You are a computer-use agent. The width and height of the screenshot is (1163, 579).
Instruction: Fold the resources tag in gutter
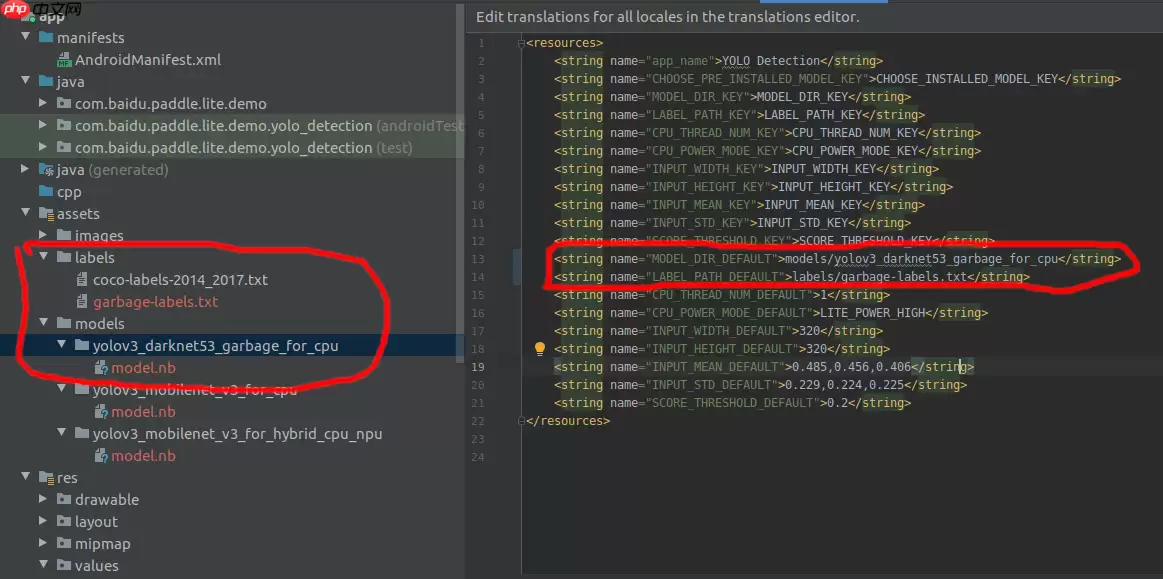coord(521,43)
